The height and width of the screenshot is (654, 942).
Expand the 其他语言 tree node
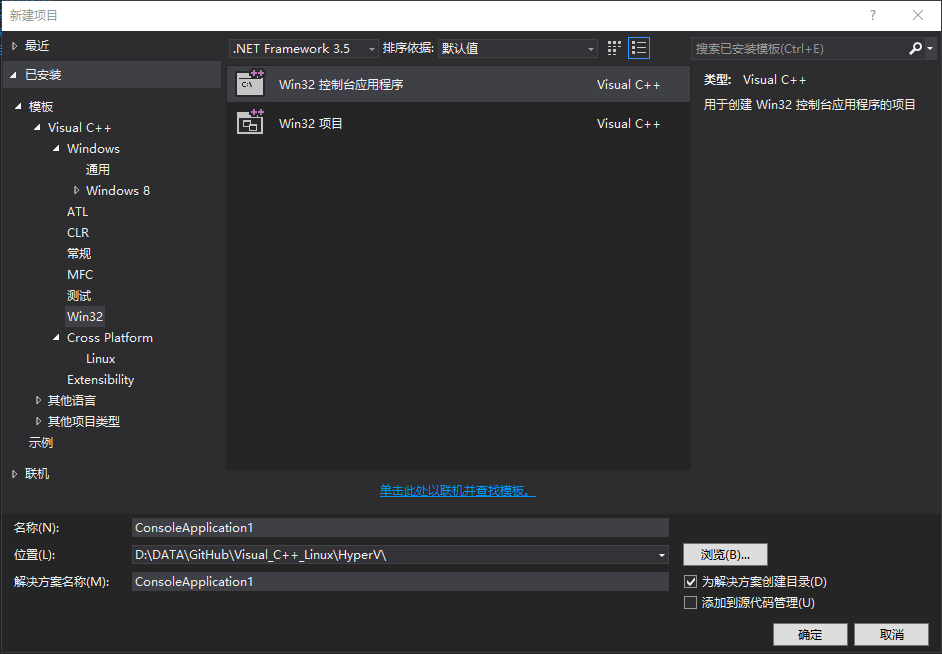point(38,401)
